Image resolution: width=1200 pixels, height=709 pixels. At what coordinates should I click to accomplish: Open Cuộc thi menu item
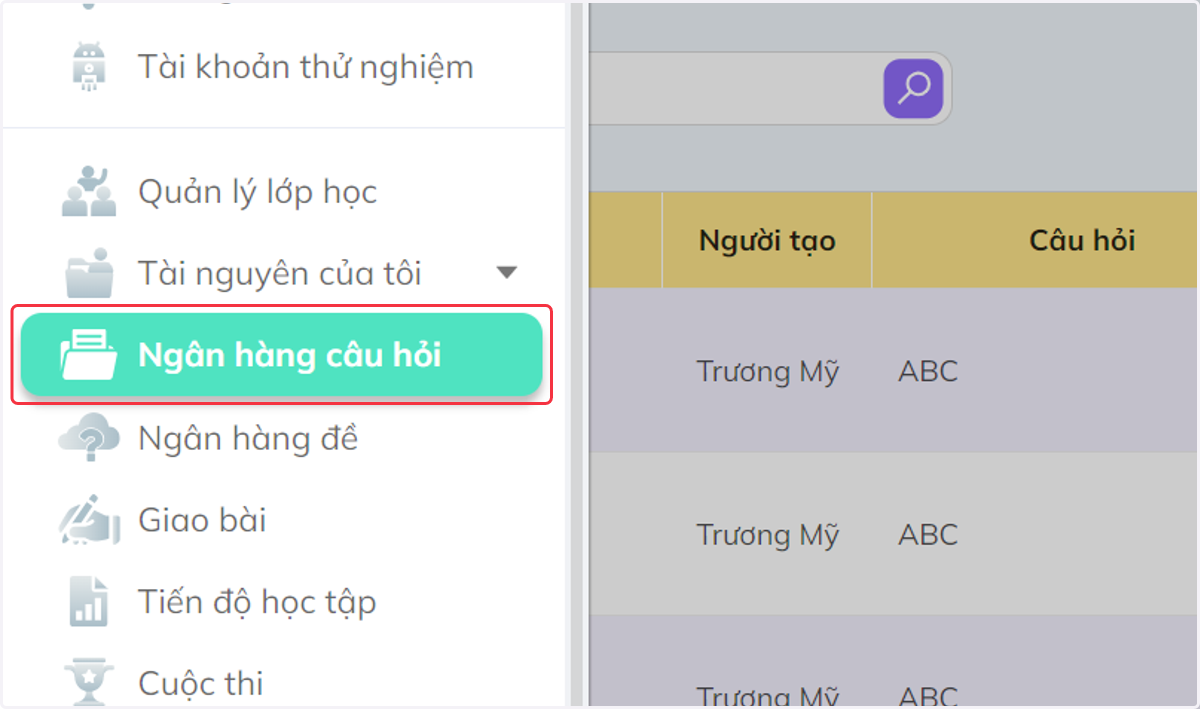(x=201, y=684)
